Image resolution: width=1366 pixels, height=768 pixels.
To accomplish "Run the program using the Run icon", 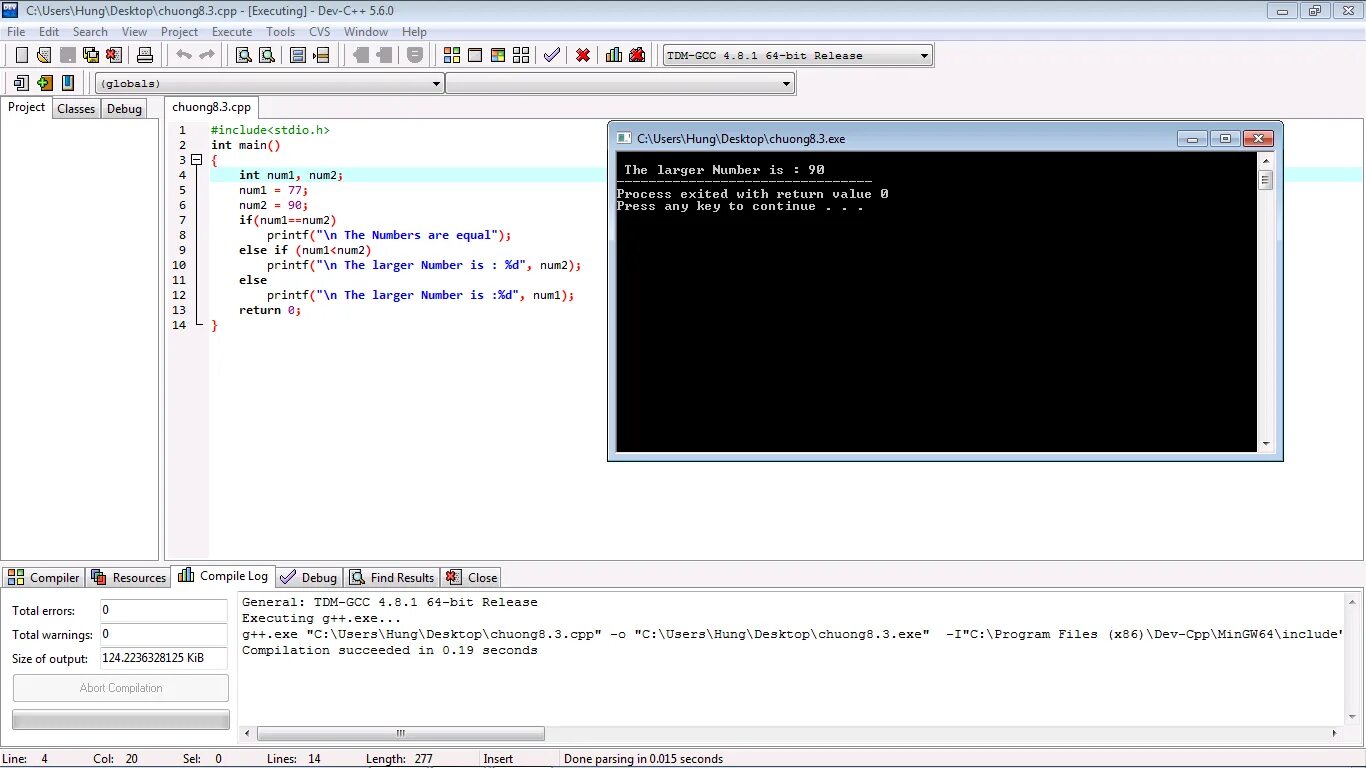I will [475, 55].
